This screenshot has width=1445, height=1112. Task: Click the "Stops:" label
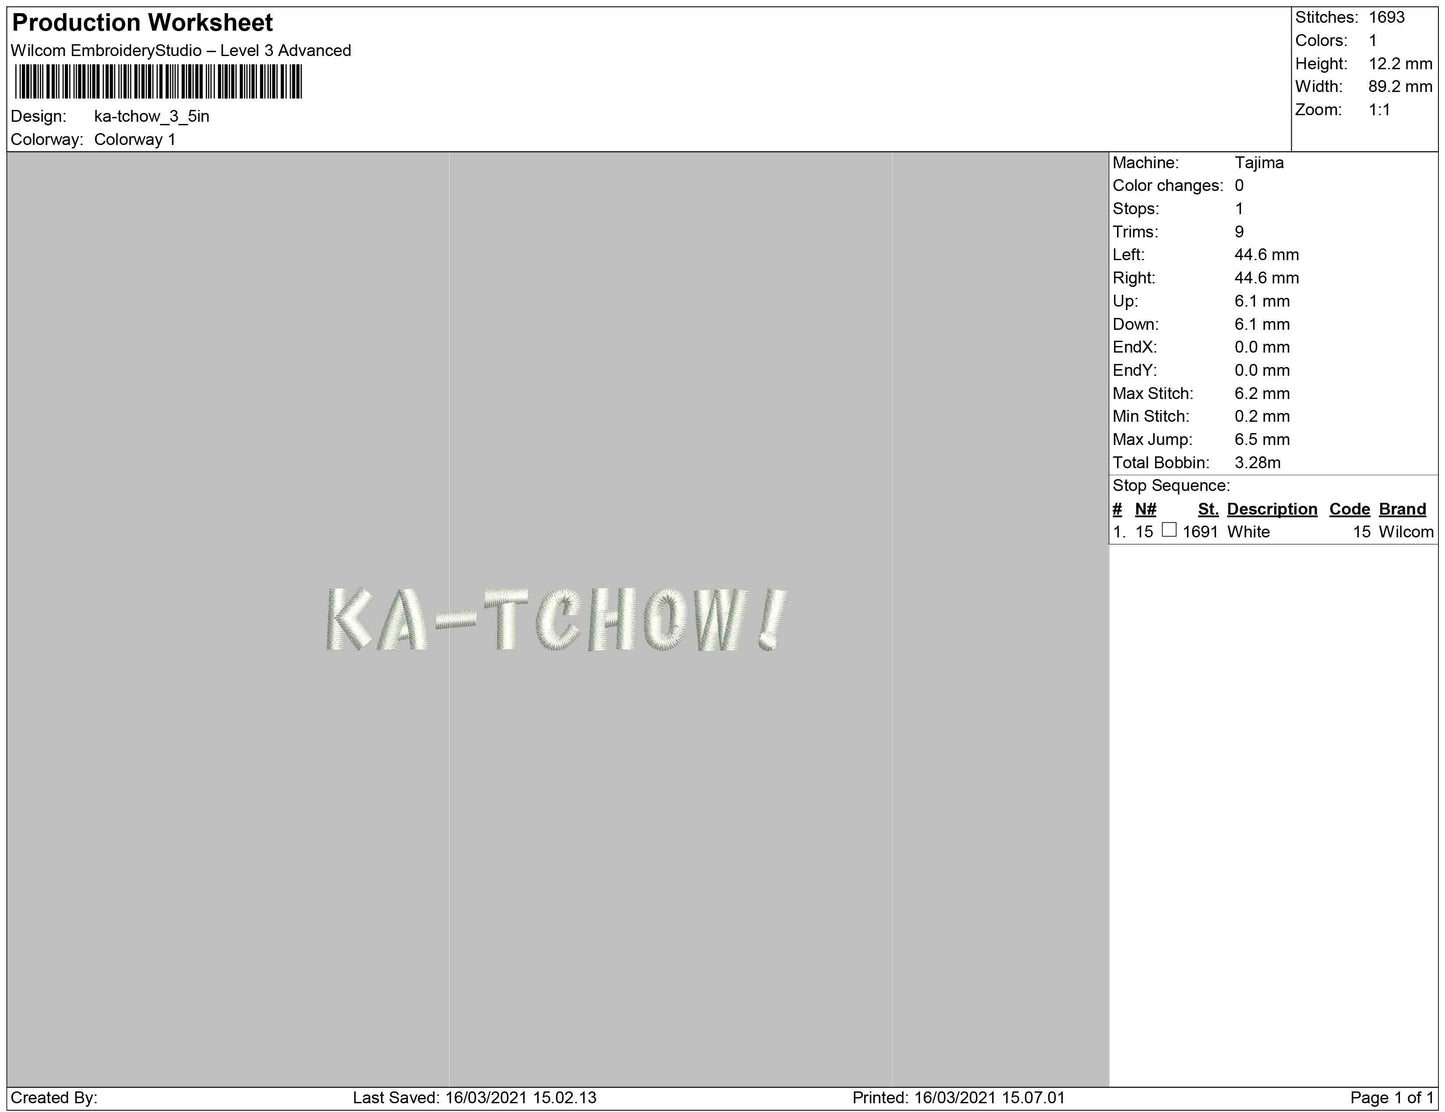1136,209
